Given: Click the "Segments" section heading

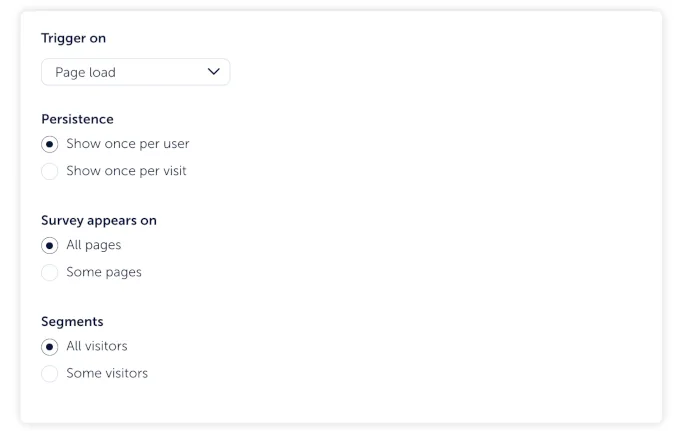Looking at the screenshot, I should (x=72, y=322).
